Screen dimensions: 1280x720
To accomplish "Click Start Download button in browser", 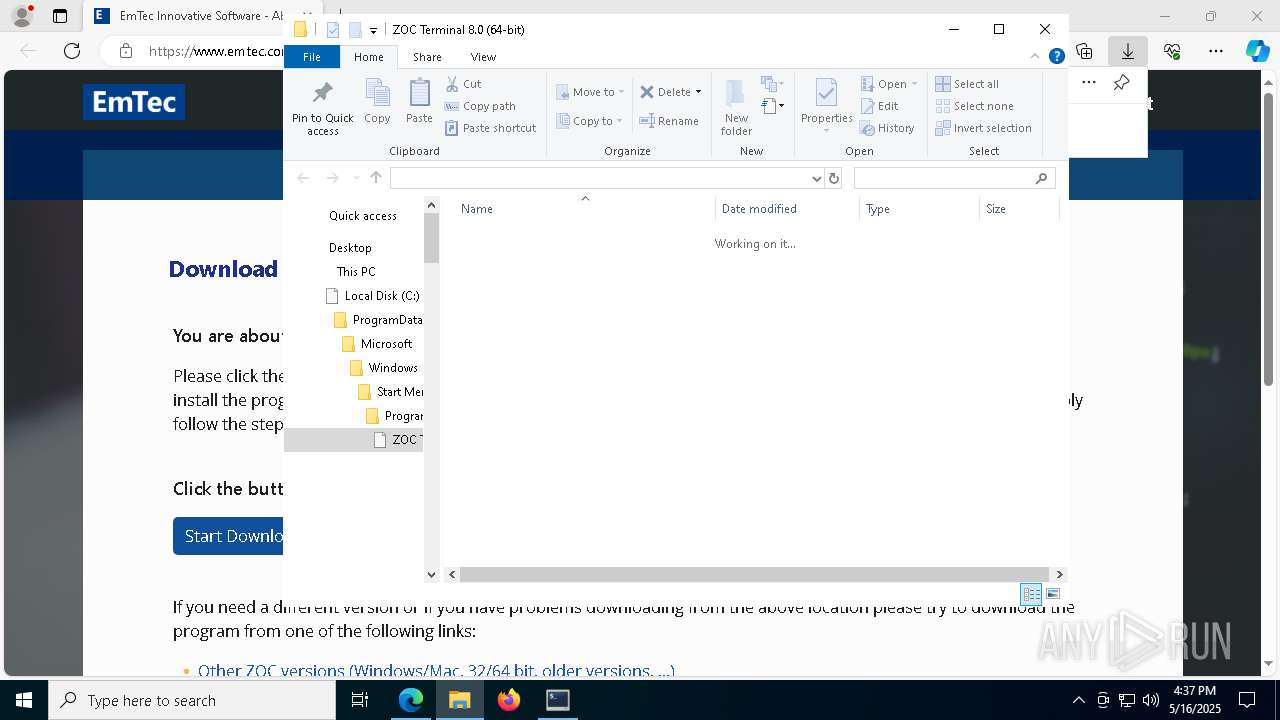I will point(228,536).
